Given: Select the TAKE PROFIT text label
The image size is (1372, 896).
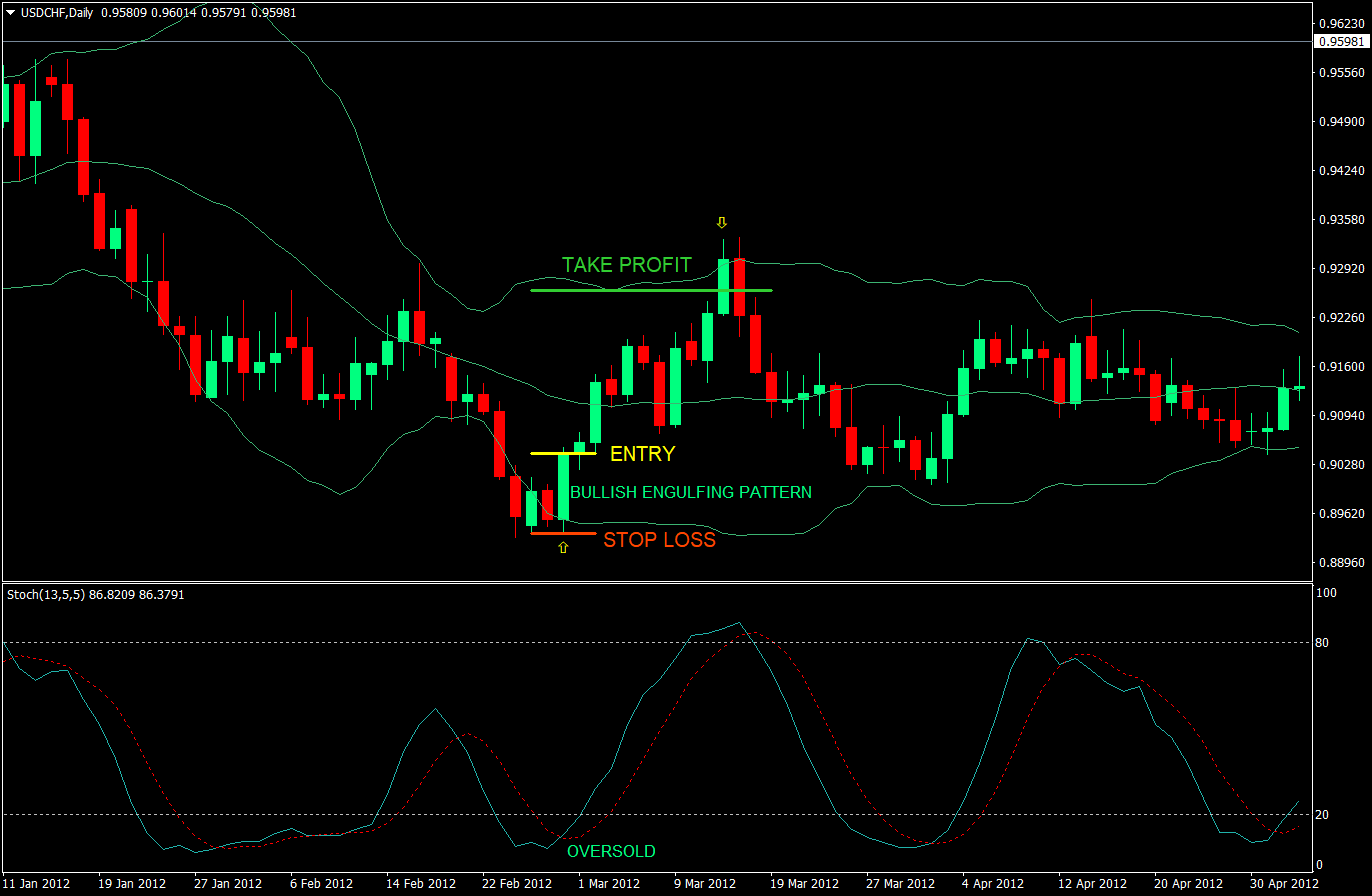Looking at the screenshot, I should 626,265.
